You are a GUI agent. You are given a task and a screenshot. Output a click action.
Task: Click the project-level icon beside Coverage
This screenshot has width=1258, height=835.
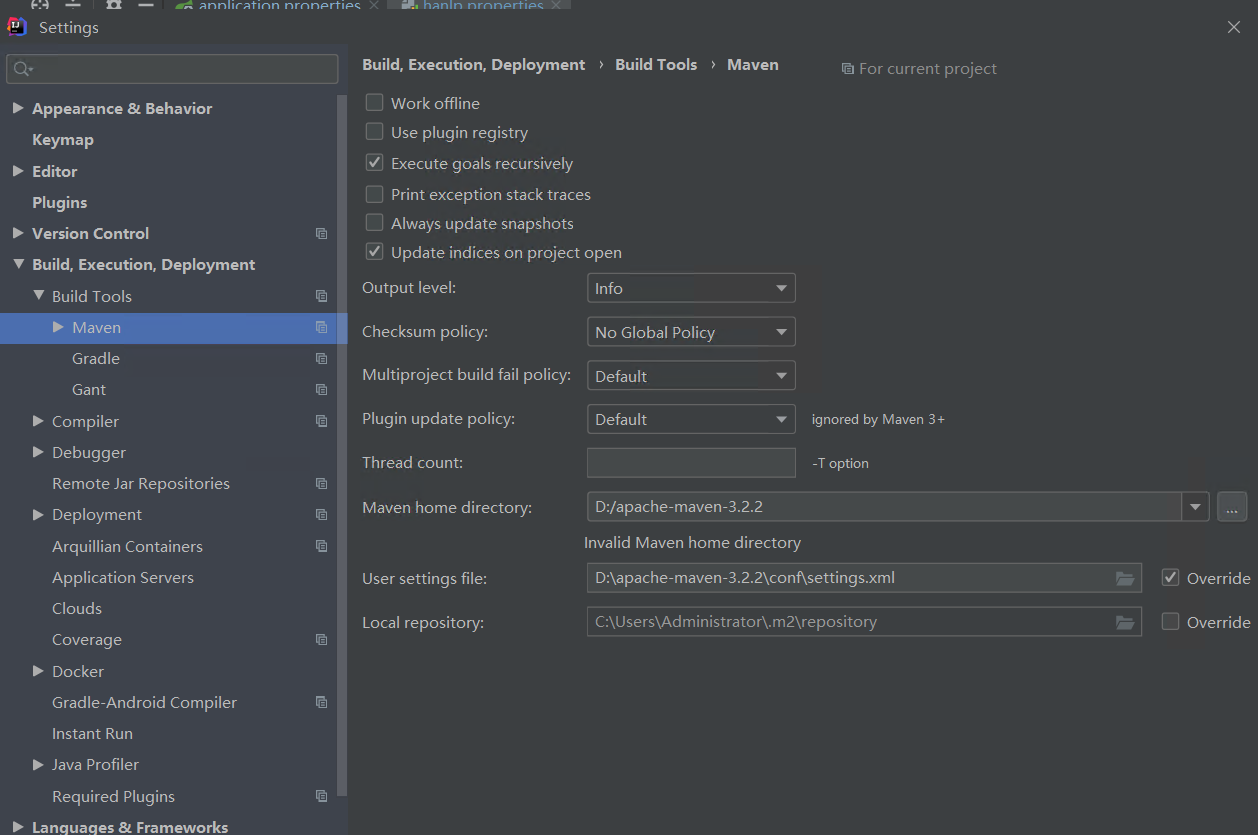(x=321, y=640)
